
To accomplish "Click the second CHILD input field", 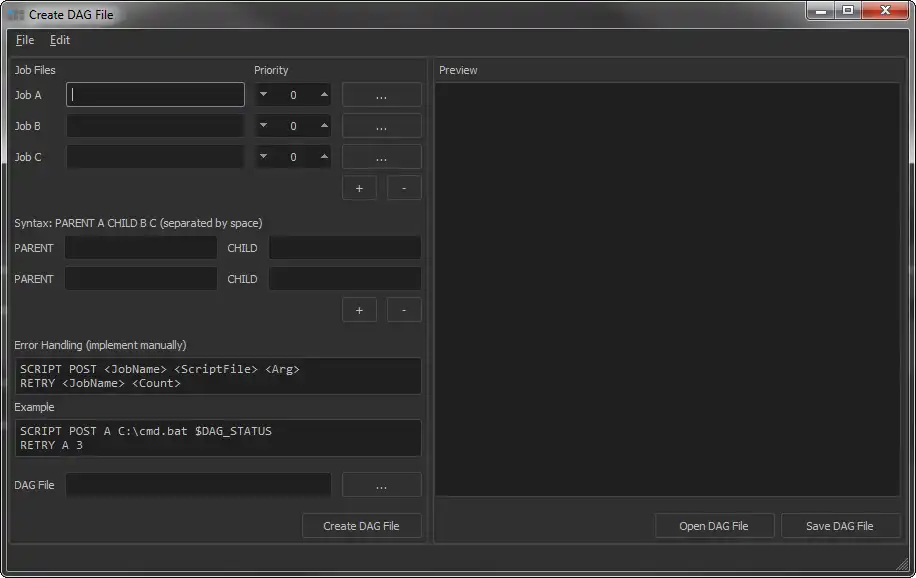I will 345,279.
